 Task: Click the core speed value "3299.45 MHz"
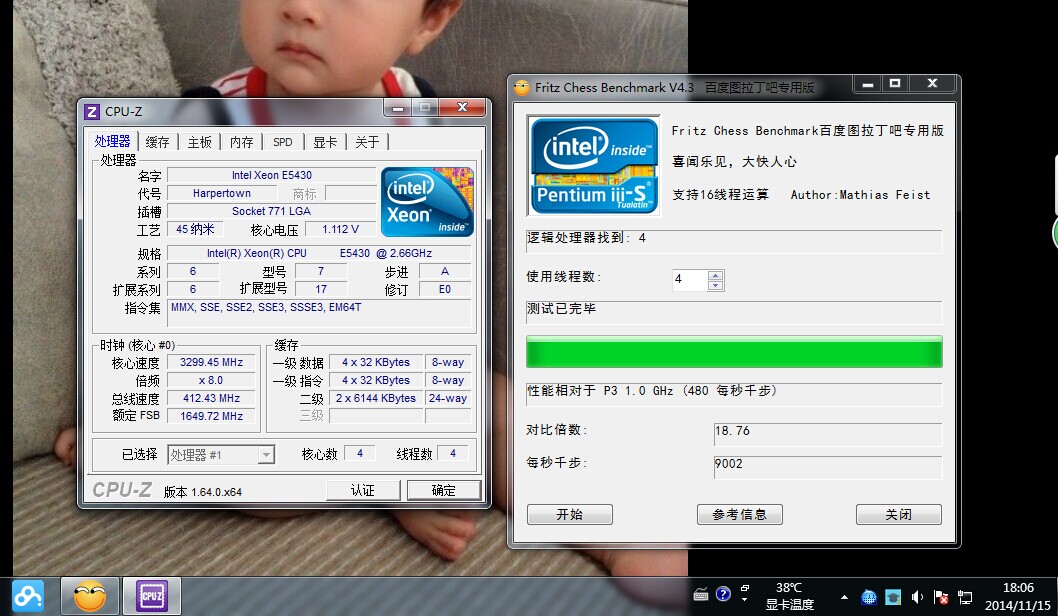pos(211,362)
